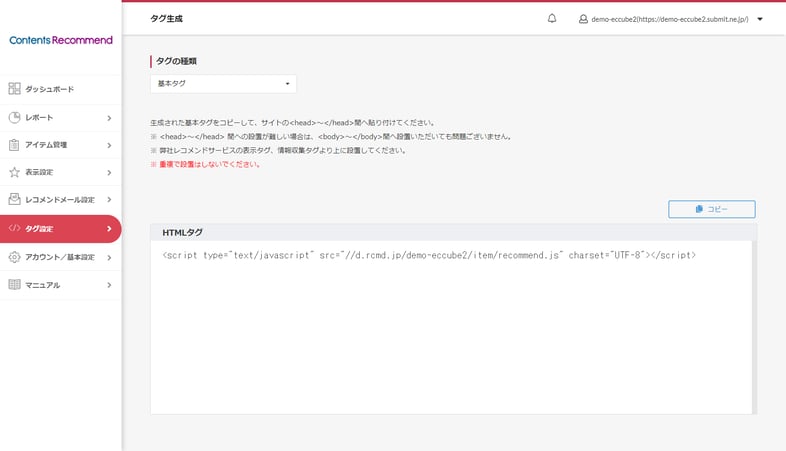Image resolution: width=786 pixels, height=451 pixels.
Task: Click the user account avatar icon
Action: click(x=583, y=19)
